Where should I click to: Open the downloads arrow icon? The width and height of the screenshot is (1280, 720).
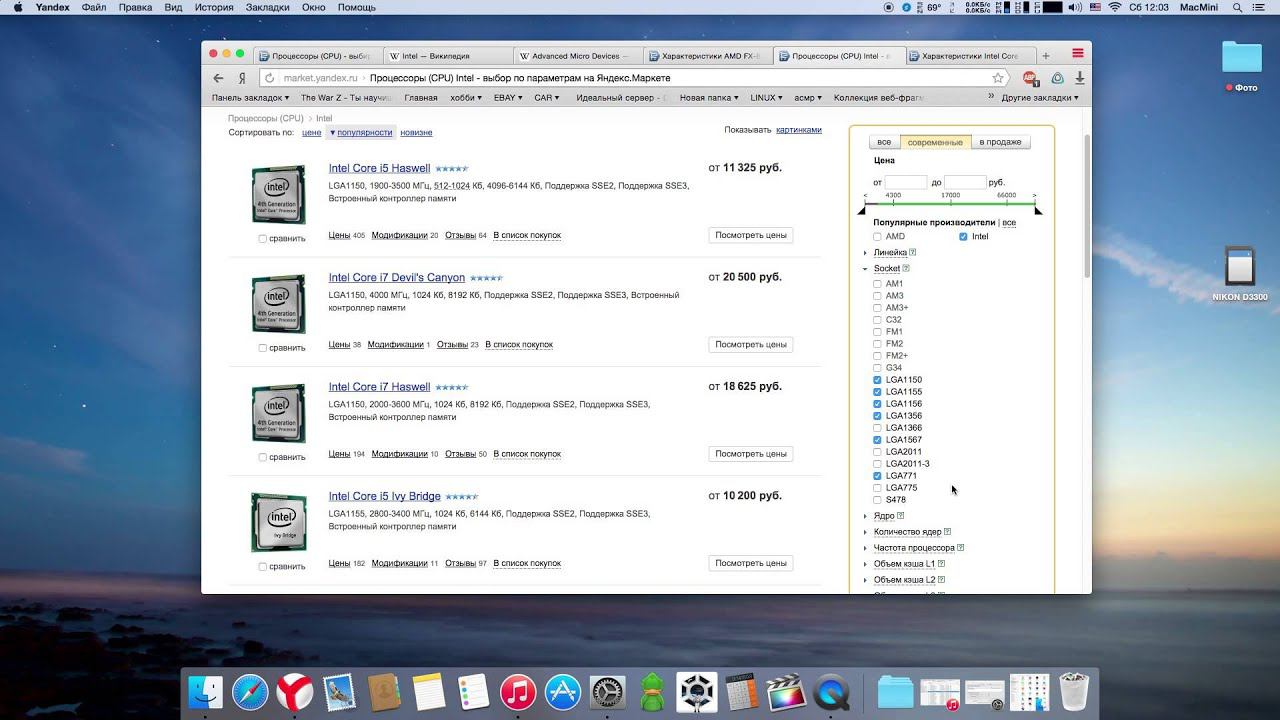(x=1080, y=78)
